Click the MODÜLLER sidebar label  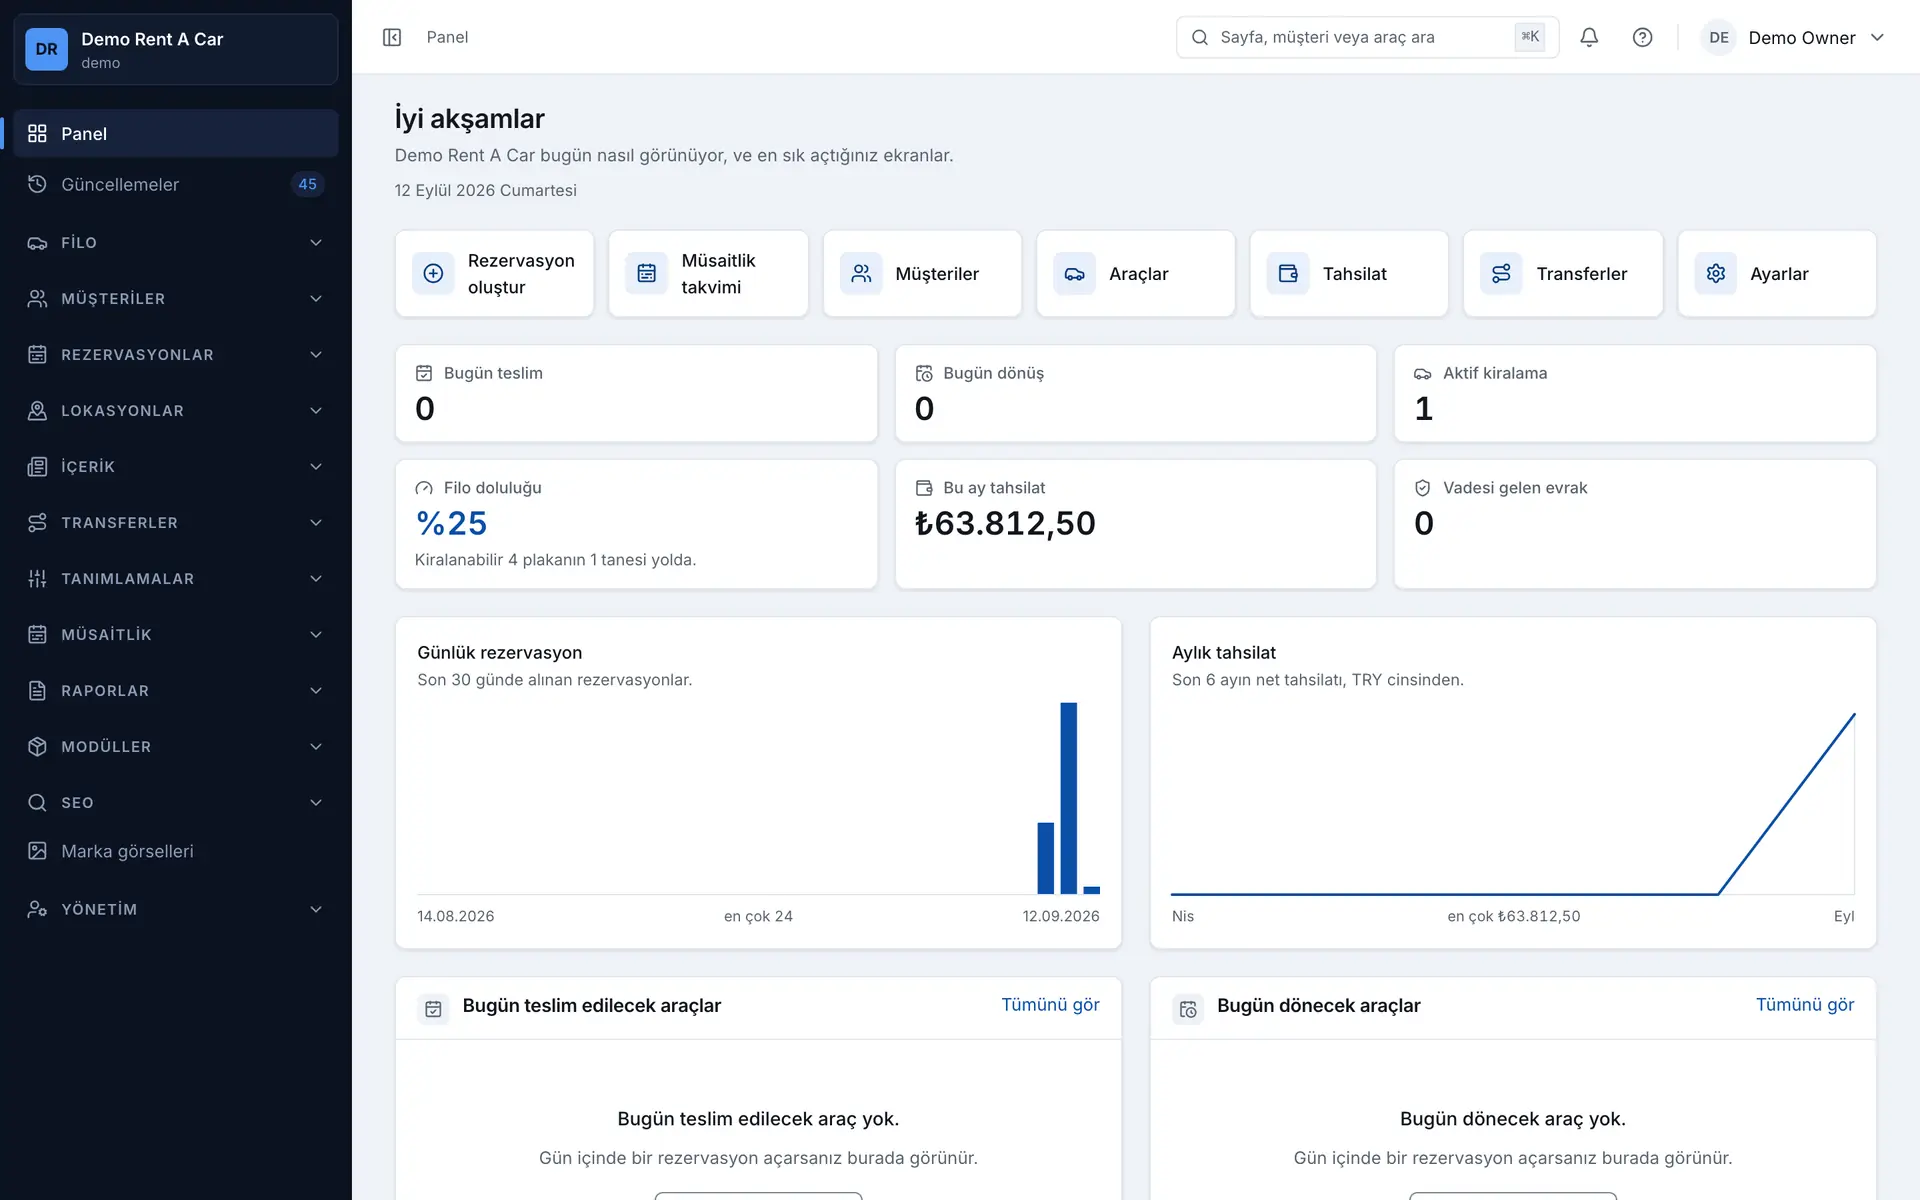coord(106,747)
